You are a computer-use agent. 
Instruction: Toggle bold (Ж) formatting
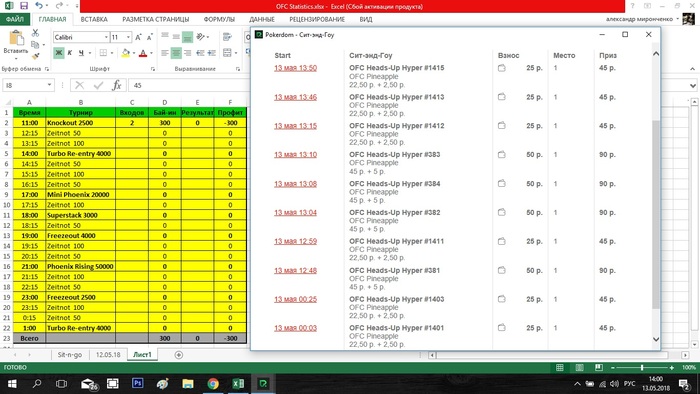tap(58, 53)
